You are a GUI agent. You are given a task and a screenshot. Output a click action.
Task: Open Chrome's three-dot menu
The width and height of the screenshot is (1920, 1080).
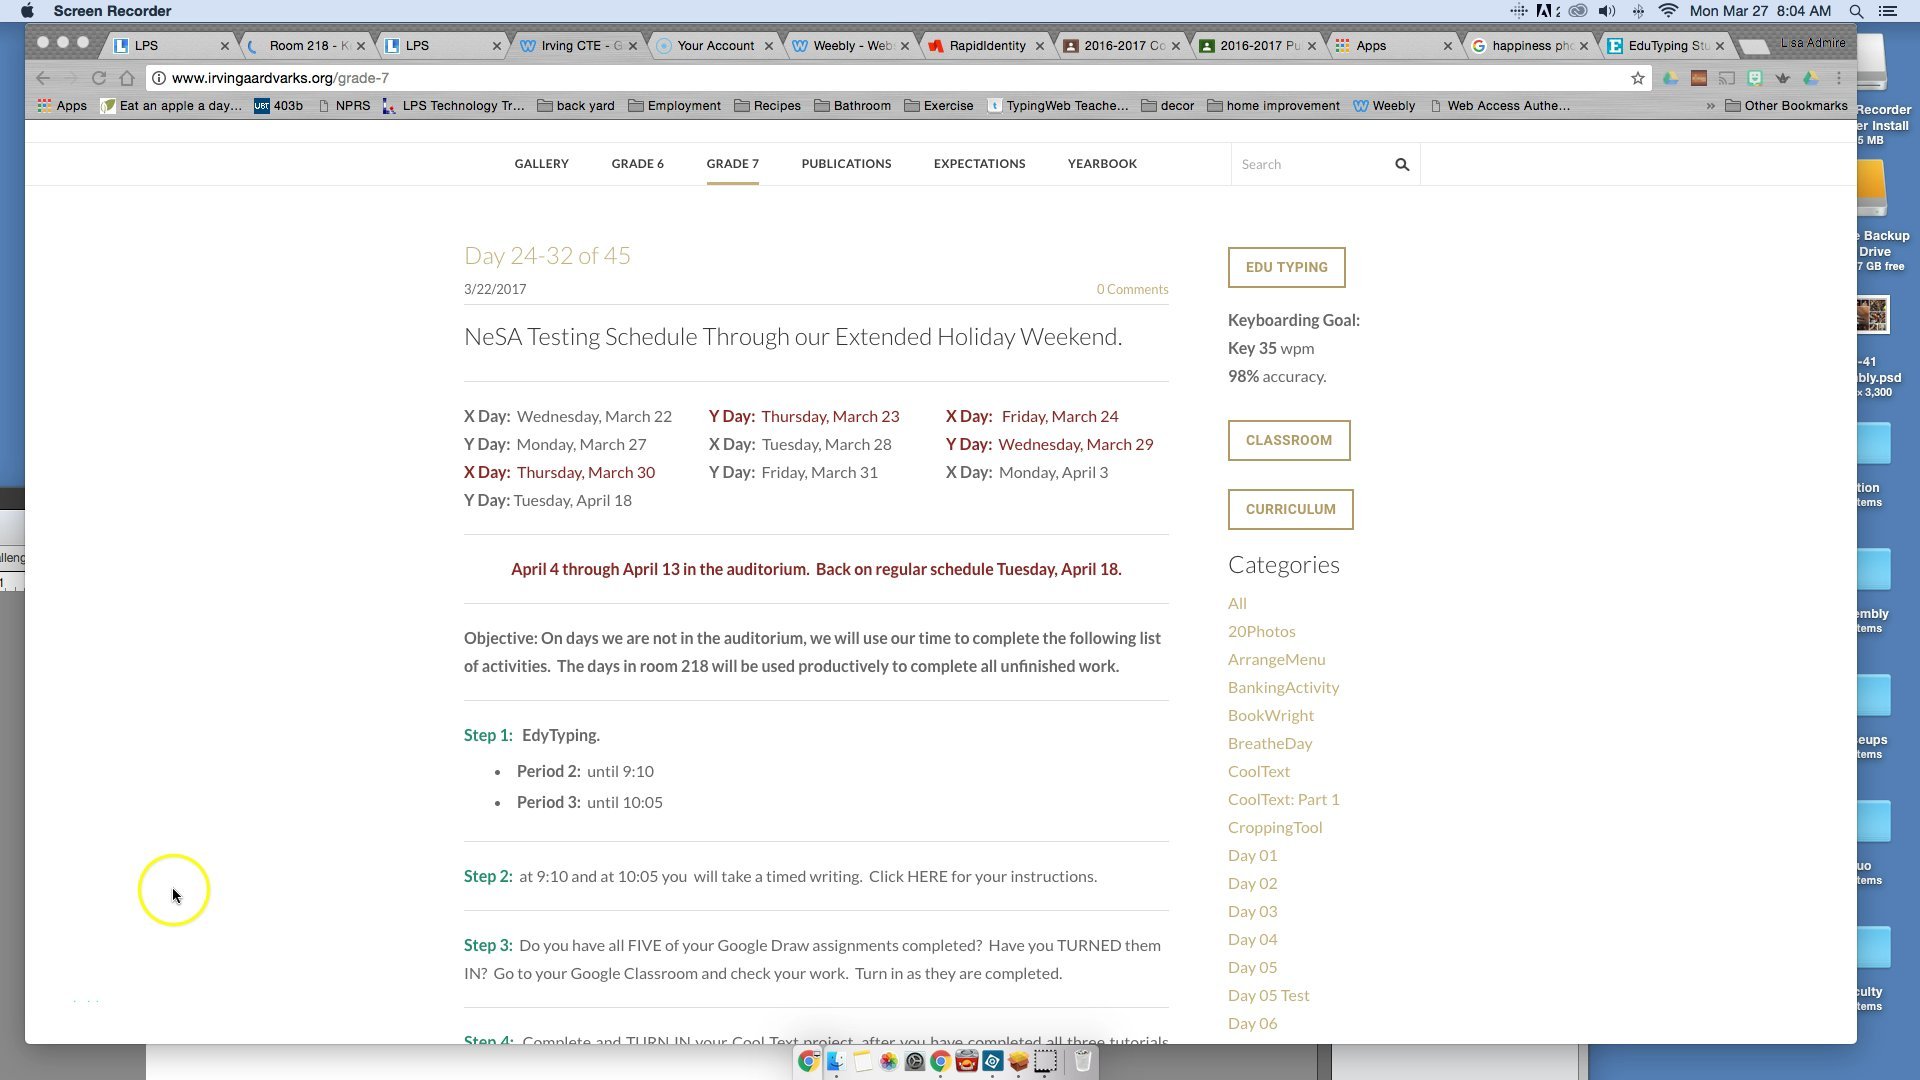pyautogui.click(x=1839, y=78)
